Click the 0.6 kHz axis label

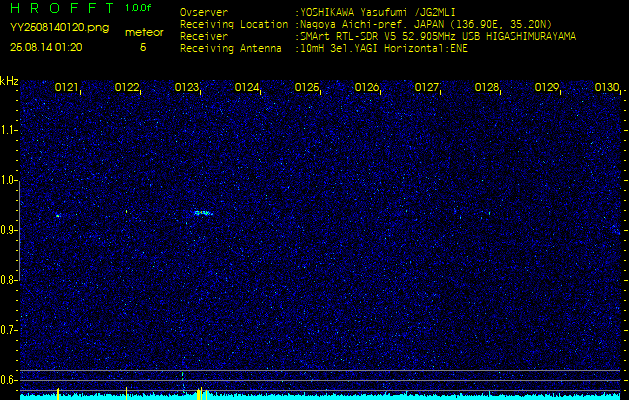(8, 380)
